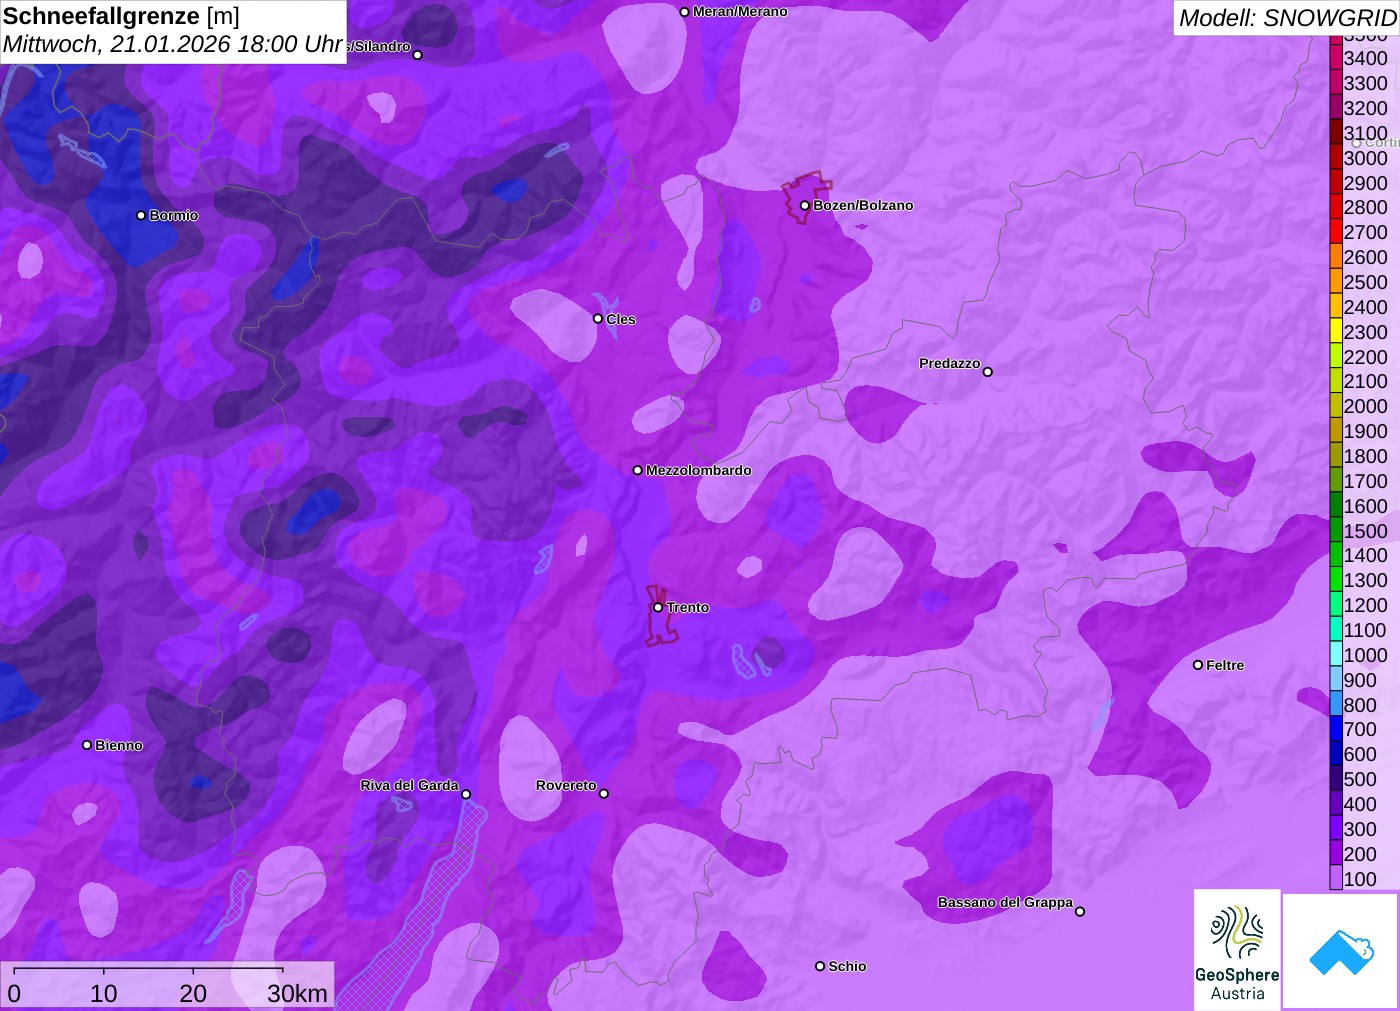Click the "30km" scale bar label
This screenshot has height=1011, width=1400.
(297, 993)
